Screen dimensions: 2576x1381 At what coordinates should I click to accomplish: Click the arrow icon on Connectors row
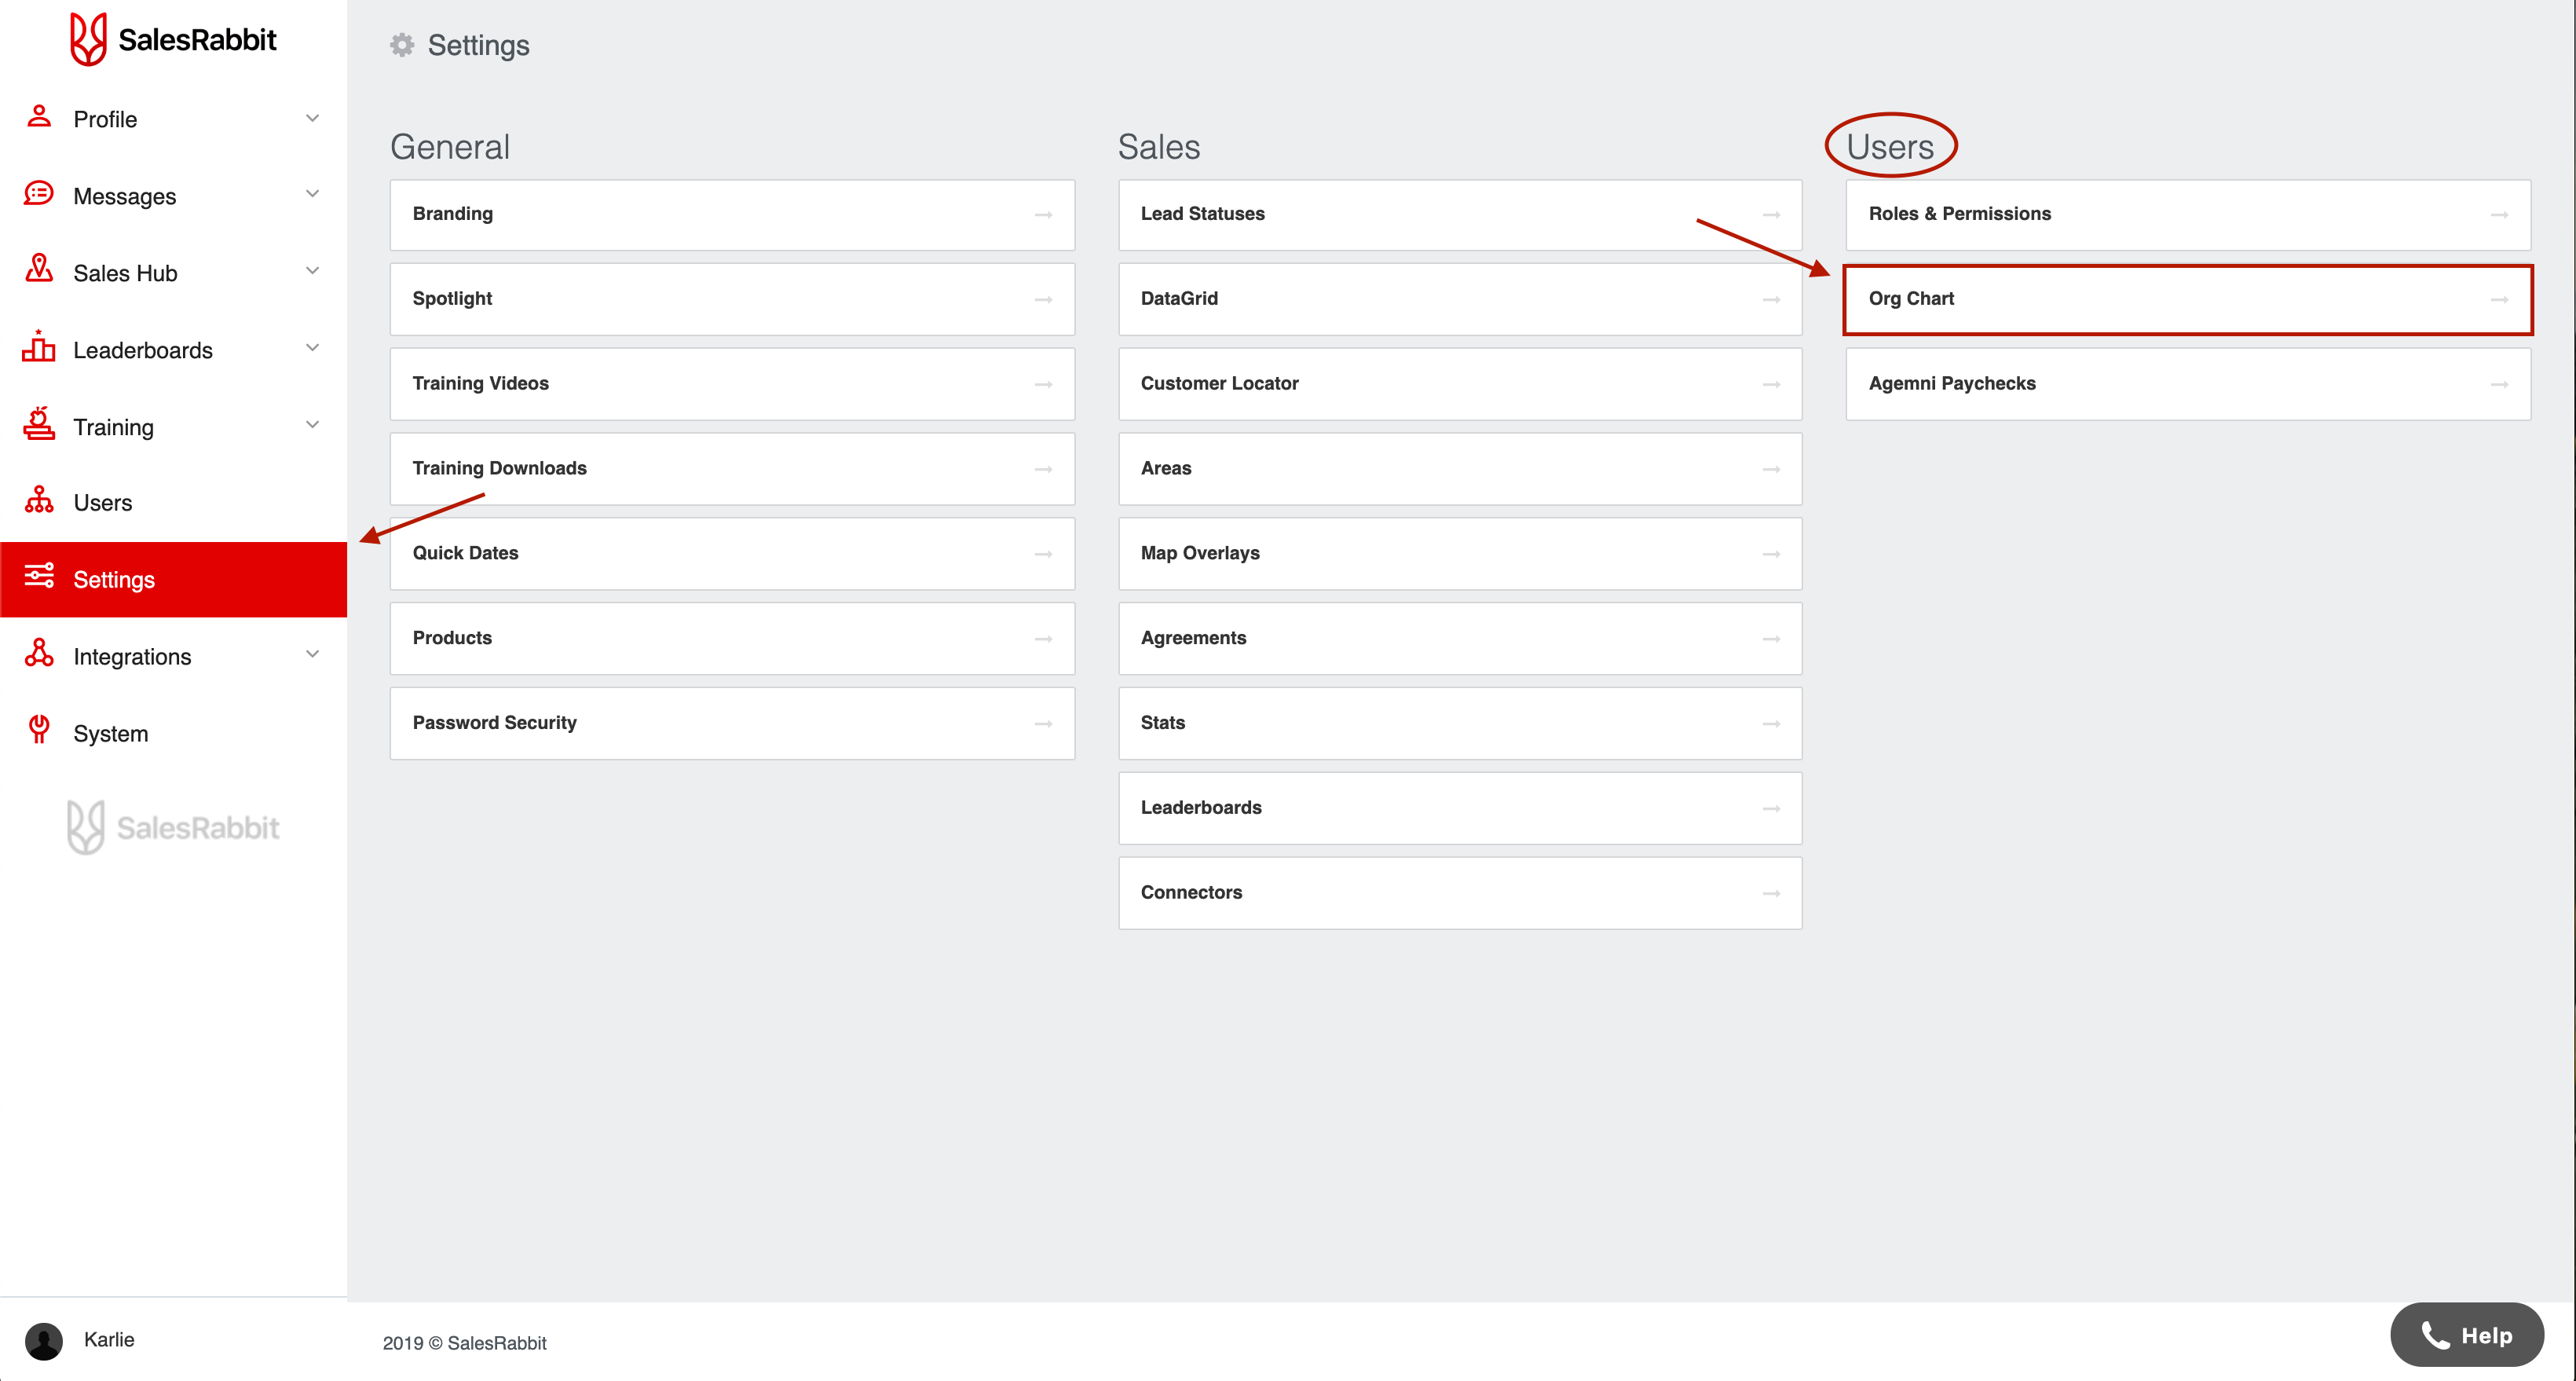[1772, 894]
